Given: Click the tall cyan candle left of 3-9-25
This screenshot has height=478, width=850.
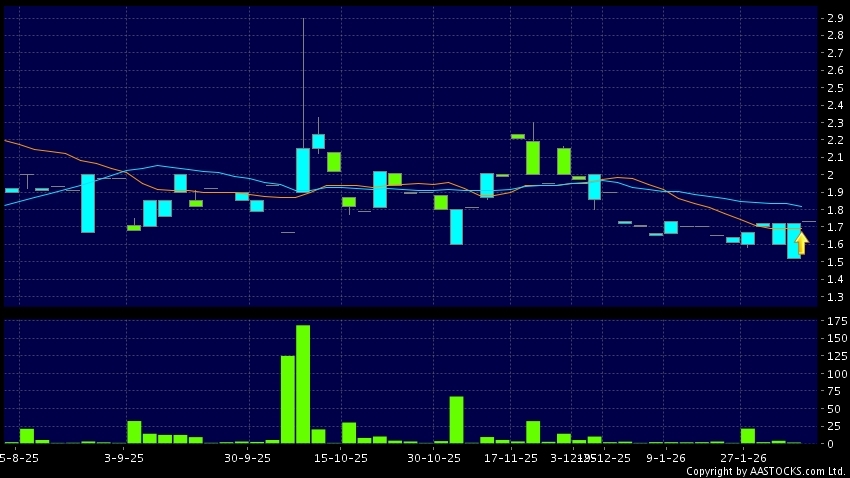Looking at the screenshot, I should 88,203.
